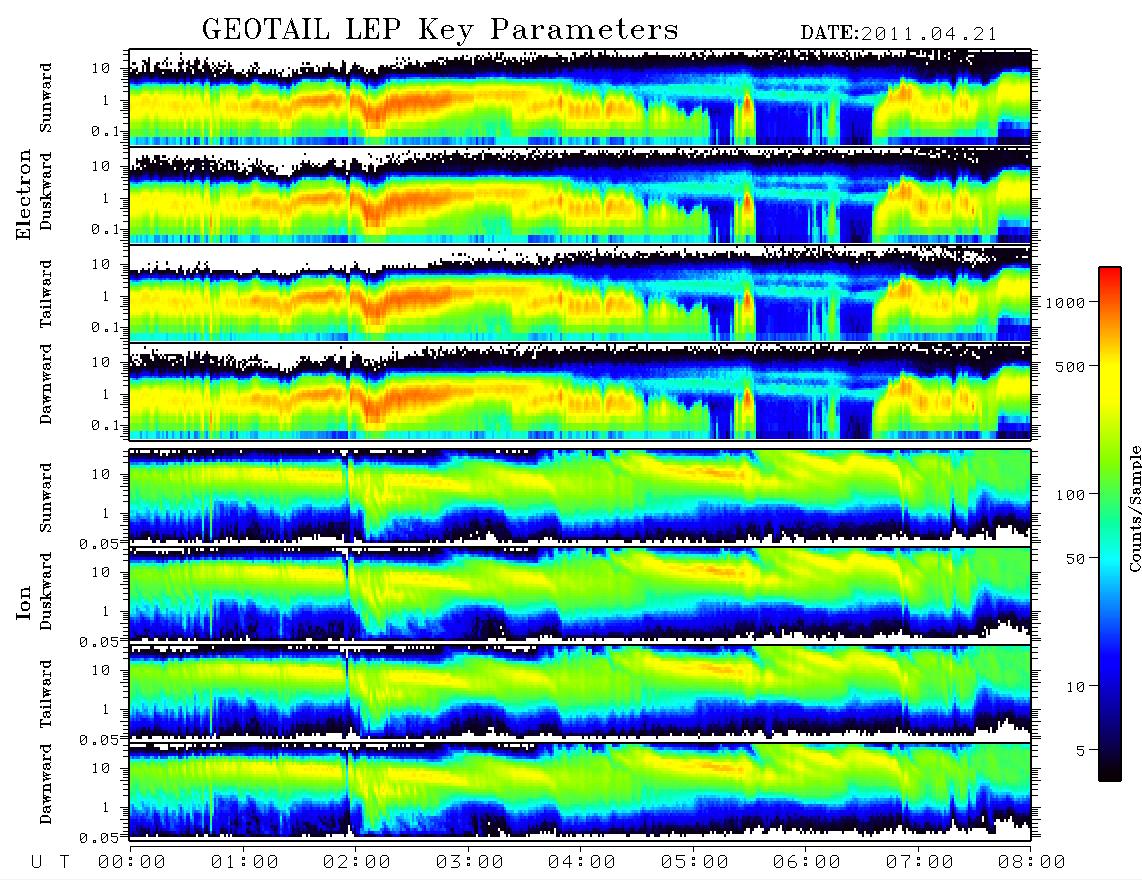This screenshot has width=1142, height=880.
Task: Click the vertical "Ion" group label
Action: (24, 602)
